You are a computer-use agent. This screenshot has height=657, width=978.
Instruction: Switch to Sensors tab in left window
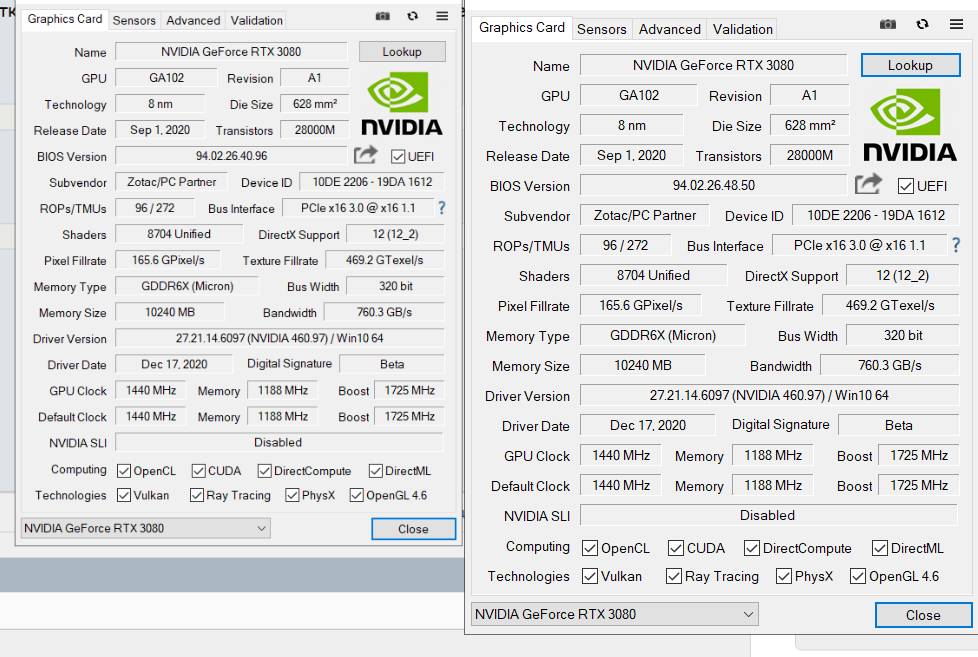click(134, 21)
